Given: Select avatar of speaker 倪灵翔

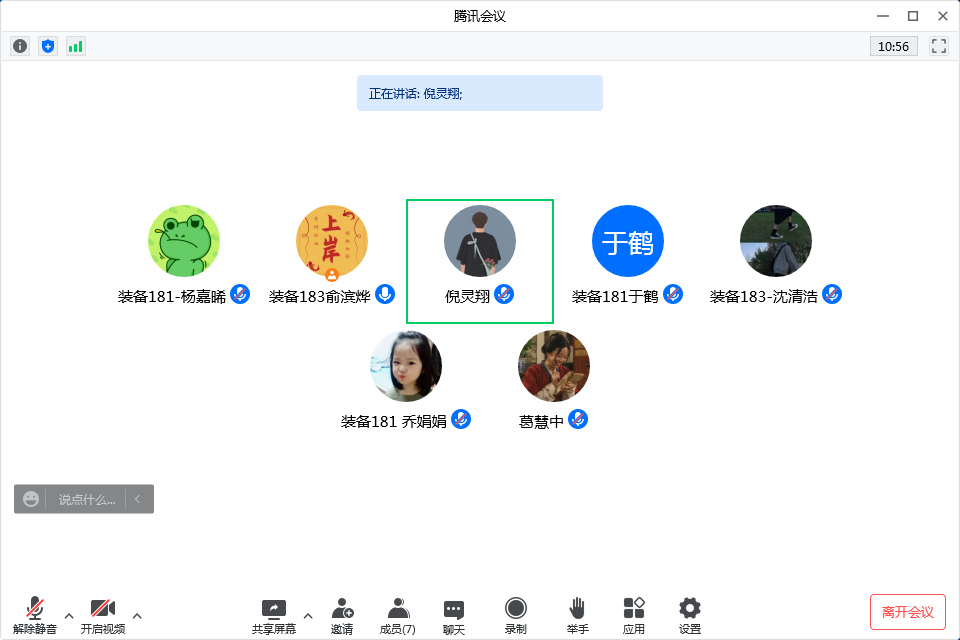Looking at the screenshot, I should pos(480,241).
